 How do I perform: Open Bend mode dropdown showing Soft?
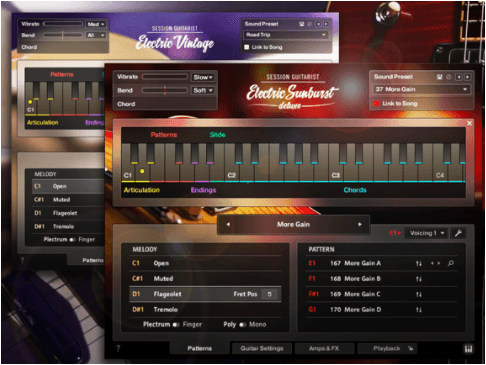click(203, 91)
